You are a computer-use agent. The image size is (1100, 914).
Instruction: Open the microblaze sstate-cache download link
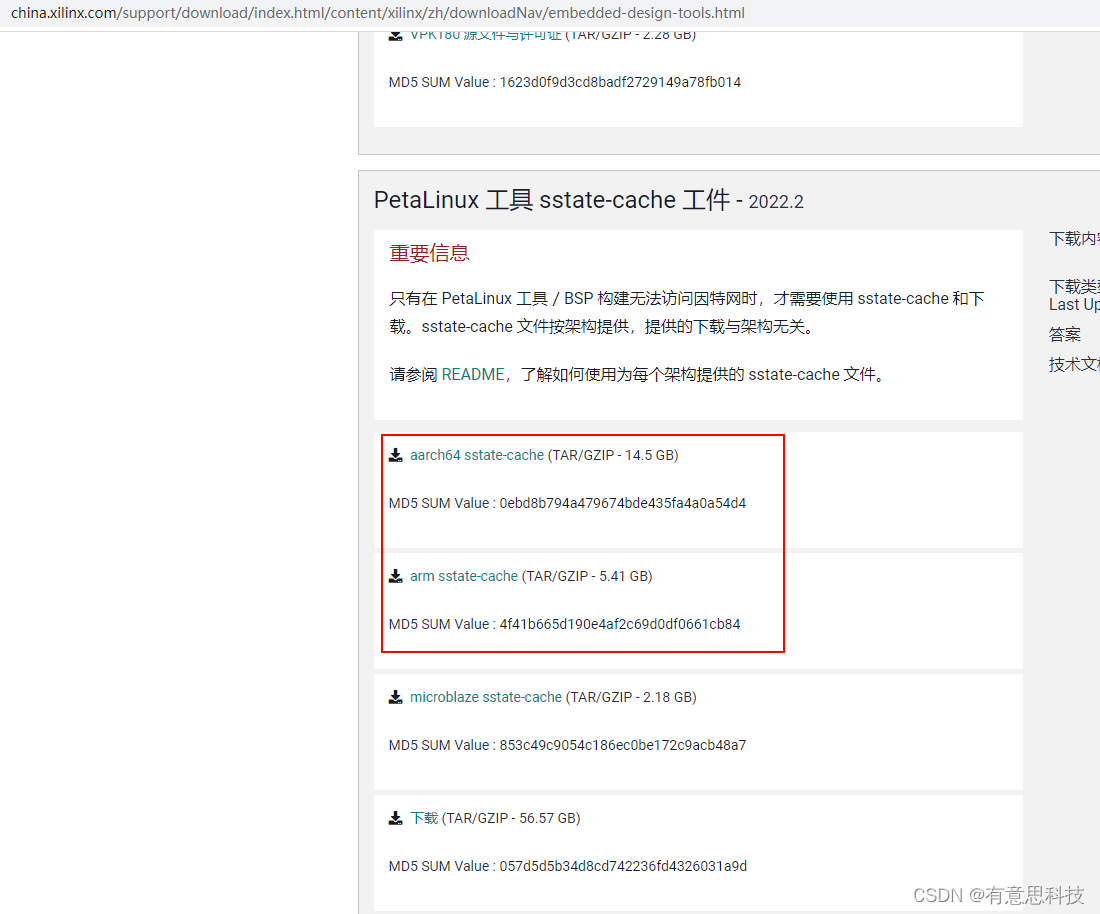(485, 697)
